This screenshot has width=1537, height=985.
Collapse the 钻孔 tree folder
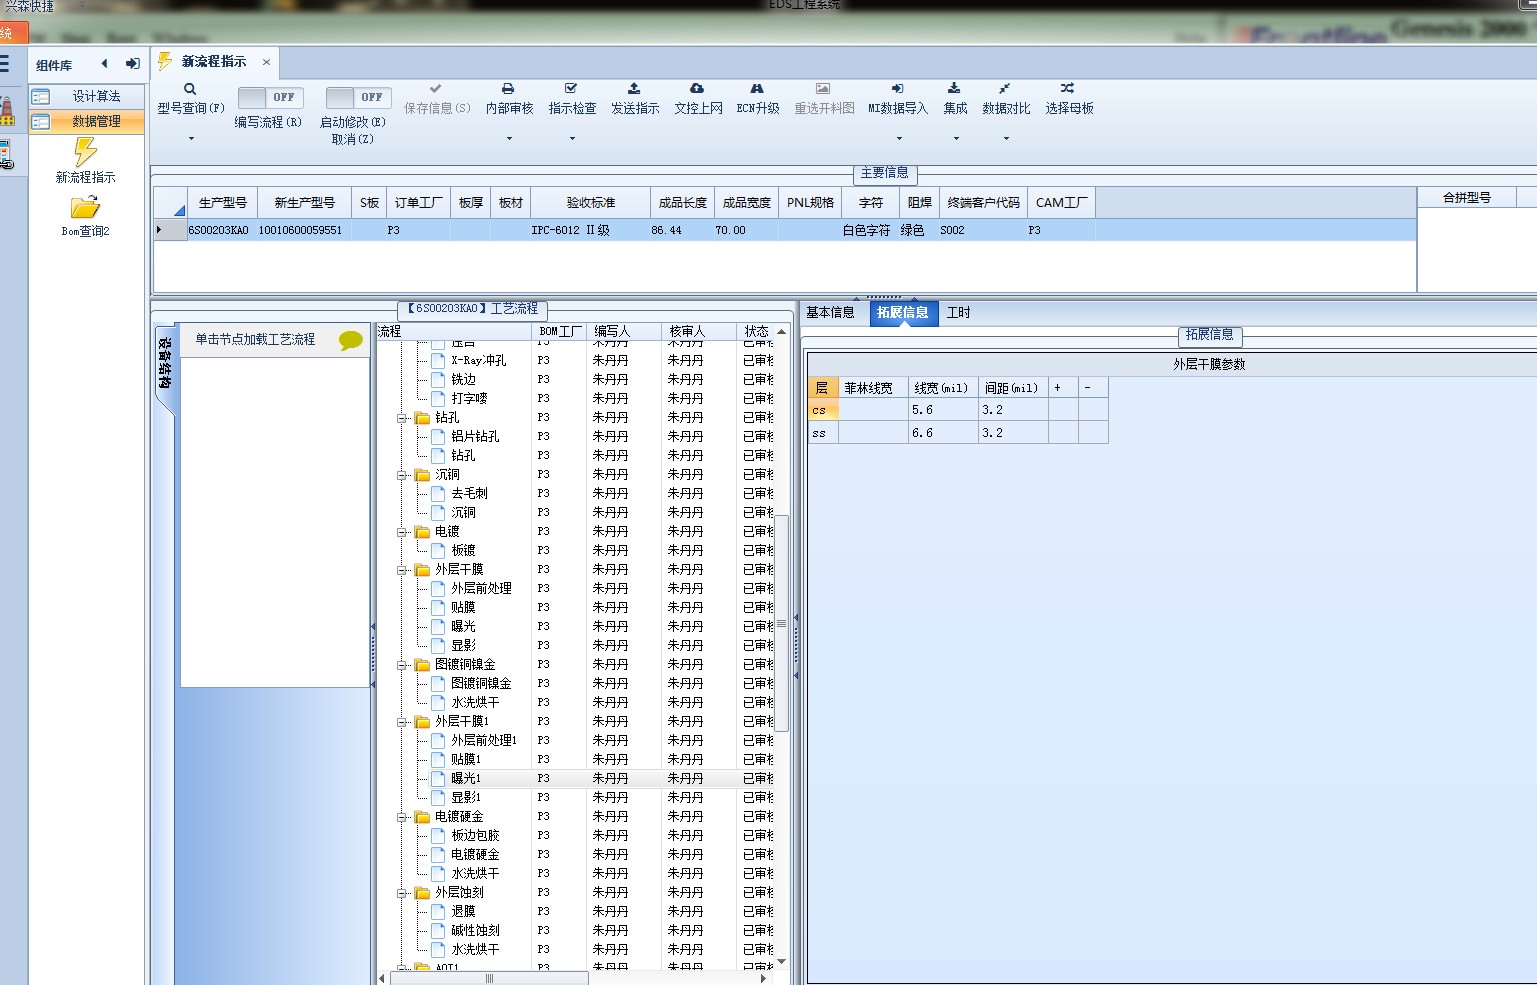point(402,418)
